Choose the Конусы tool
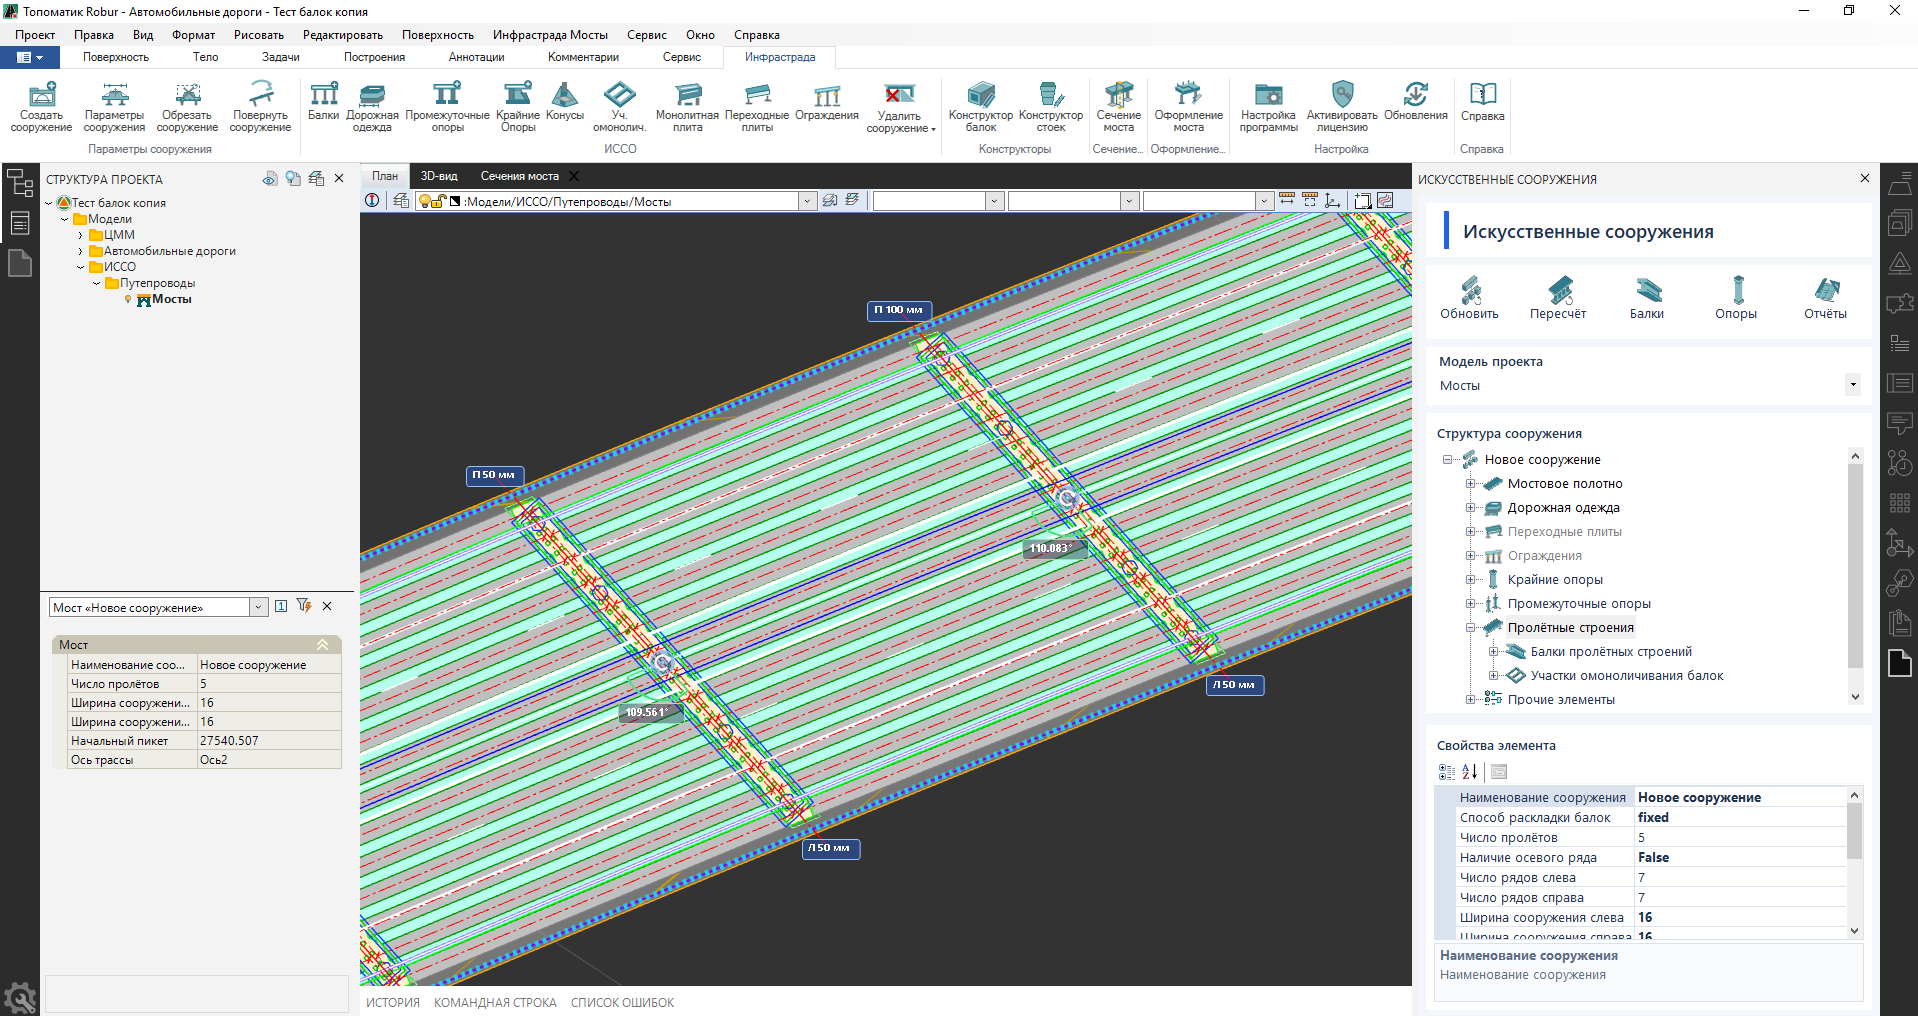This screenshot has width=1918, height=1016. click(x=565, y=102)
